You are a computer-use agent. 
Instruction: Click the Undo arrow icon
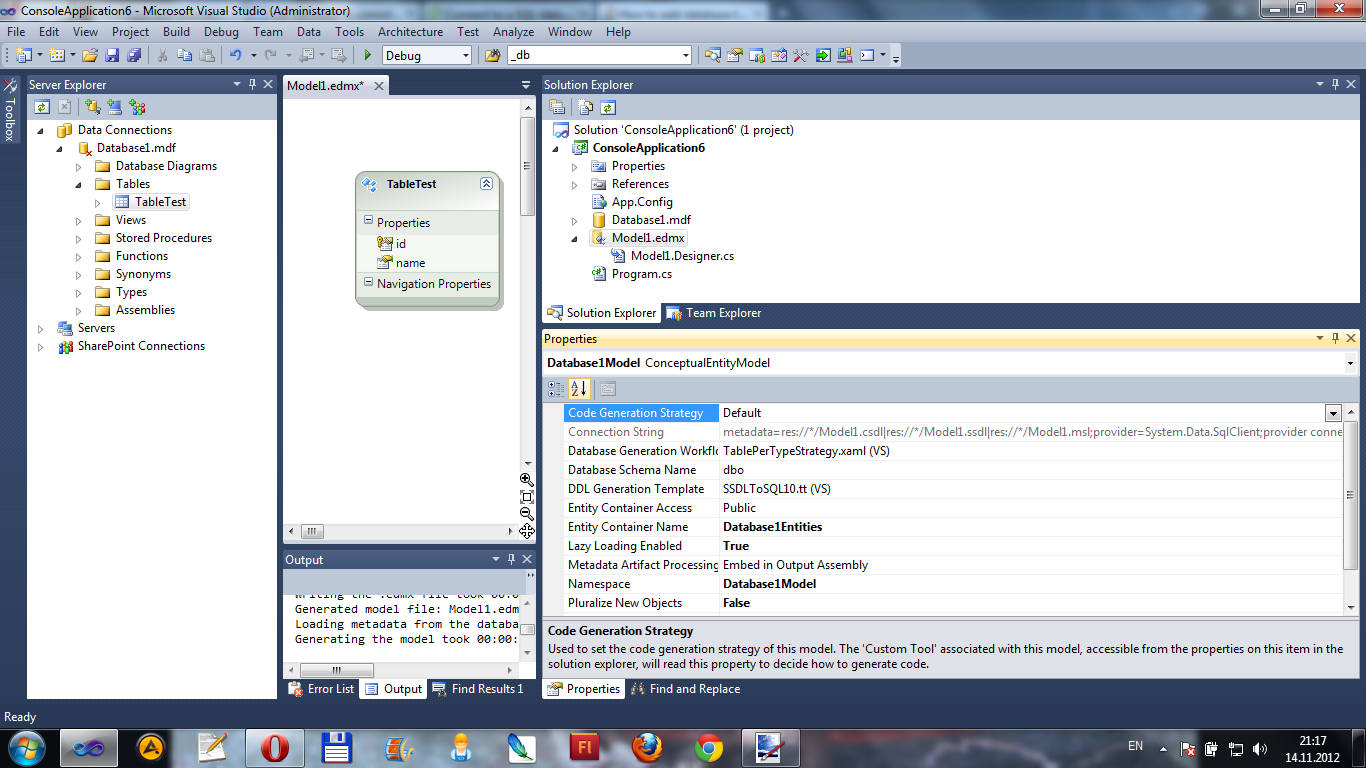coord(235,56)
